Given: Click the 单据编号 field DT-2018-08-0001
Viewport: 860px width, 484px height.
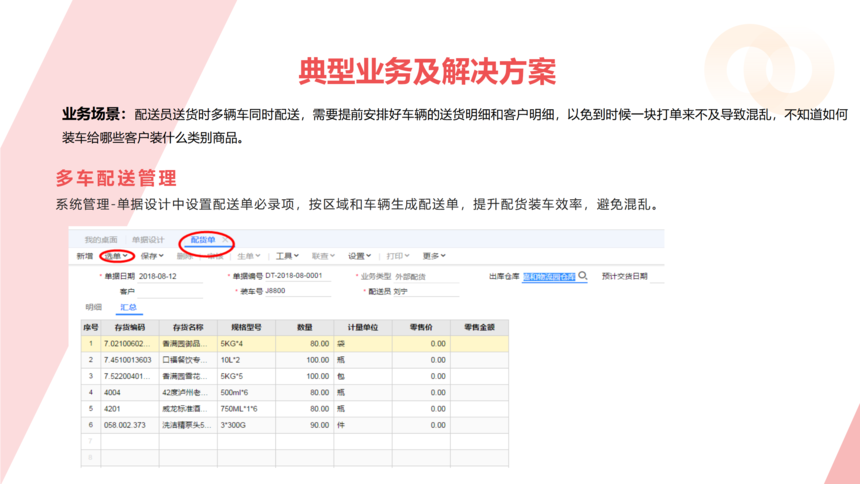Looking at the screenshot, I should pos(297,275).
